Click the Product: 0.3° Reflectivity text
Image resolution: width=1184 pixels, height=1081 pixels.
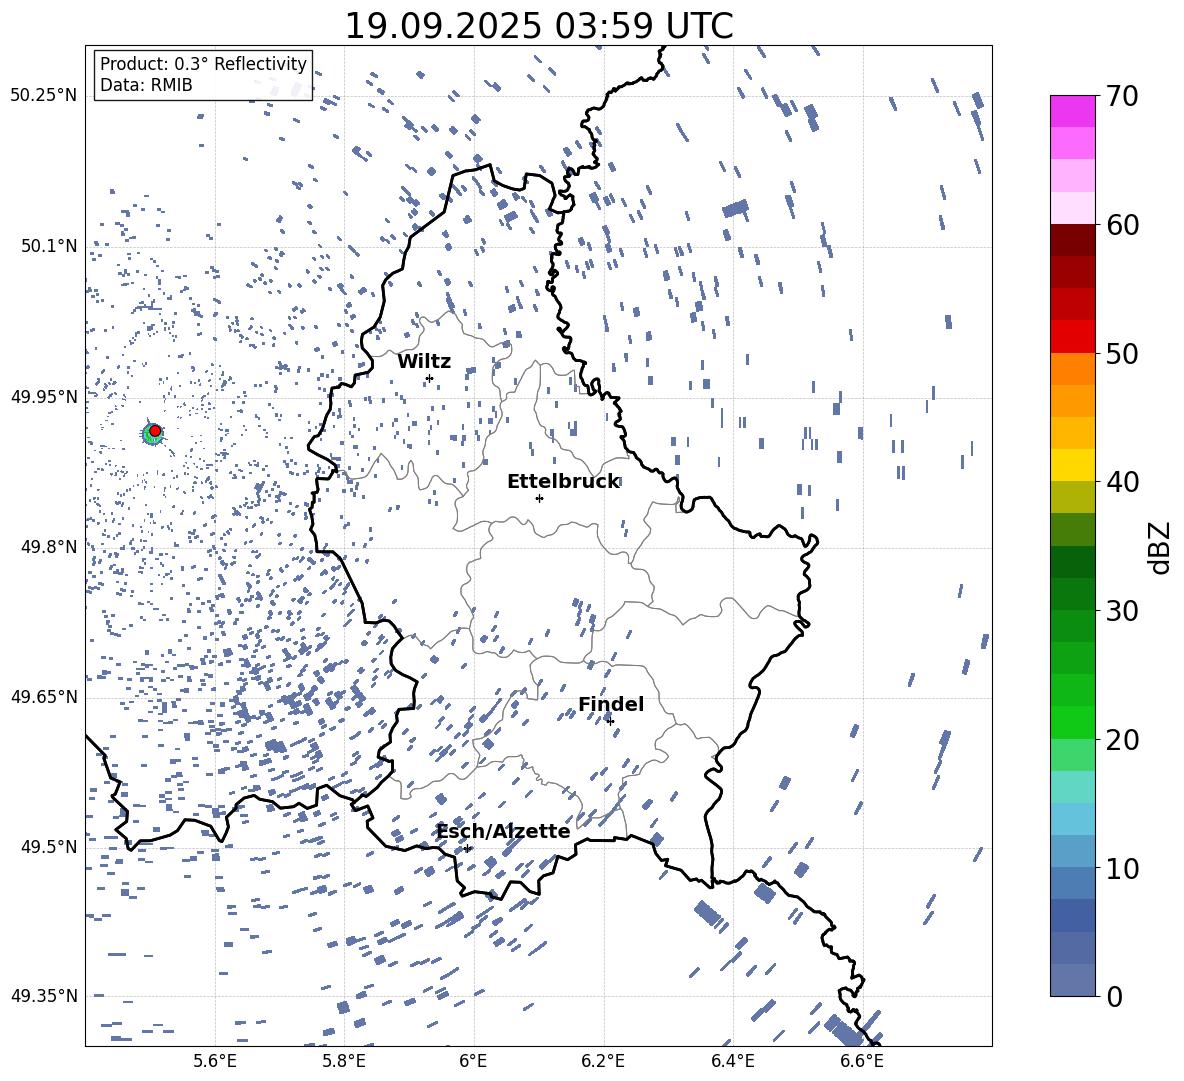point(203,64)
